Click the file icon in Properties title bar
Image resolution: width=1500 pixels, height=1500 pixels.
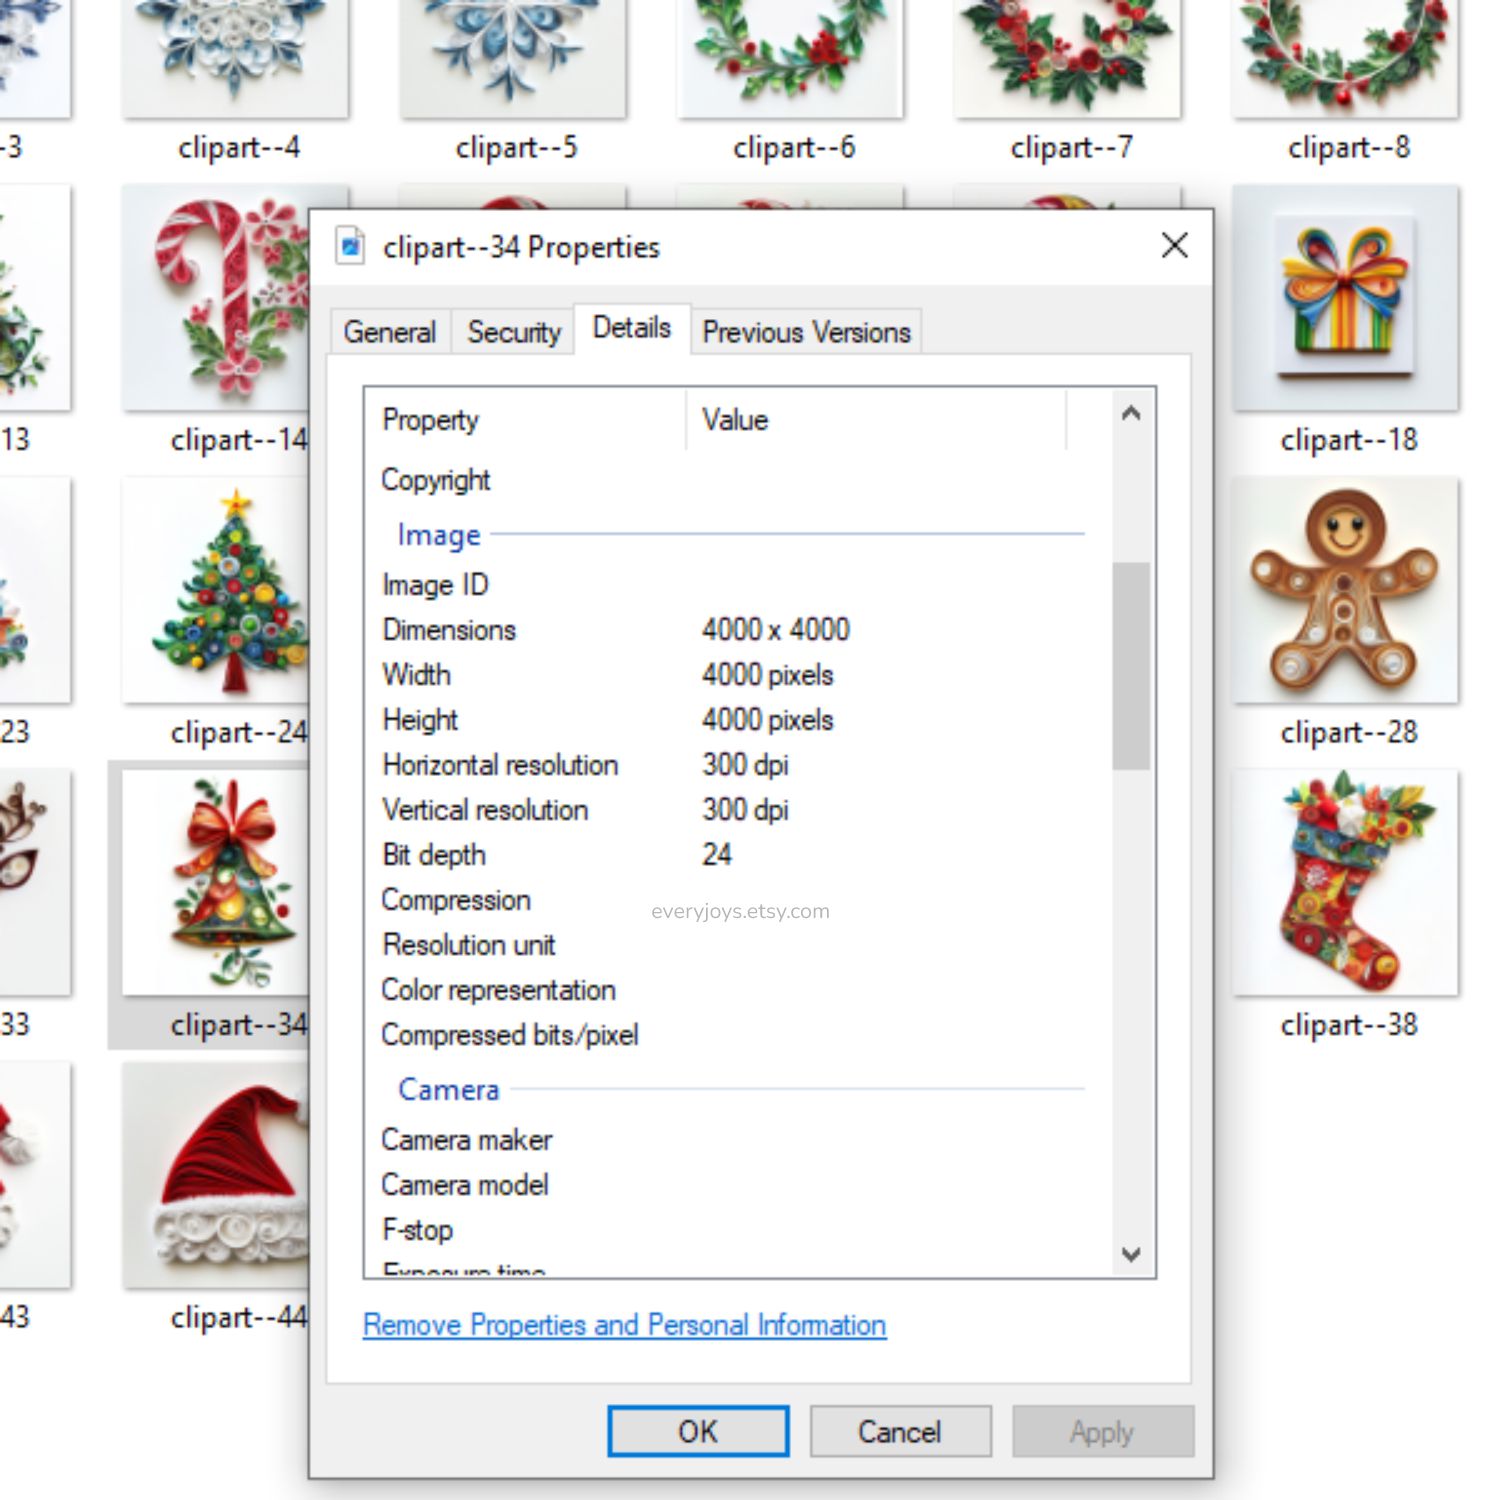[350, 245]
